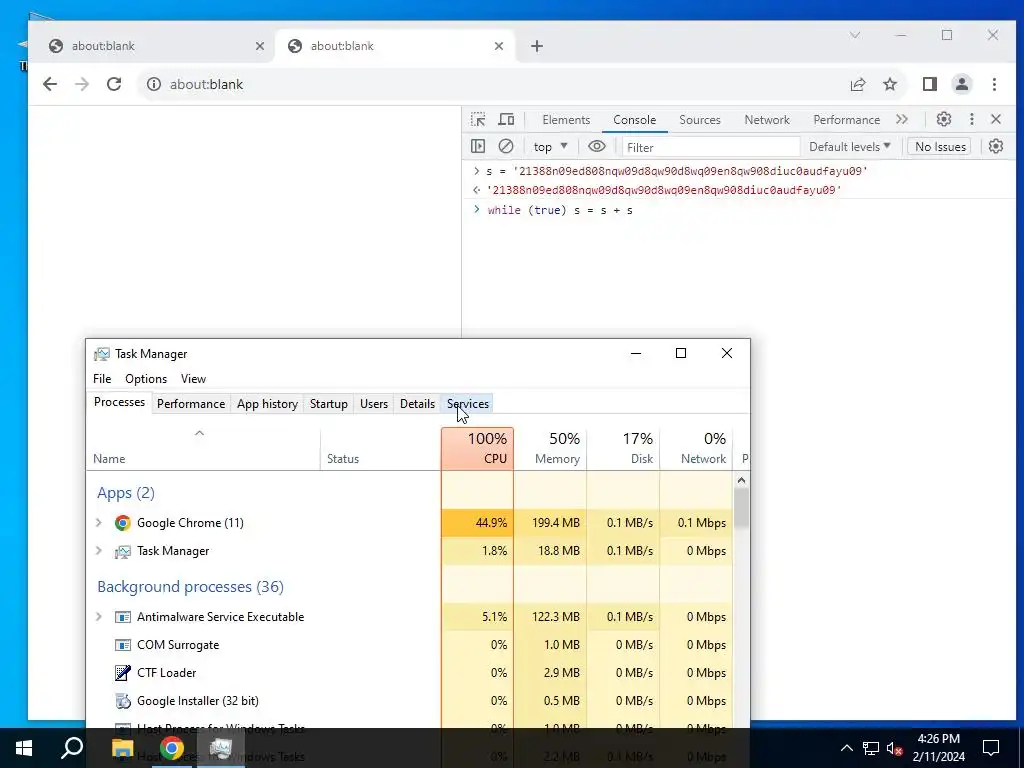Sort processes by the Disk column
Screen dimensions: 1024x768
coord(624,449)
